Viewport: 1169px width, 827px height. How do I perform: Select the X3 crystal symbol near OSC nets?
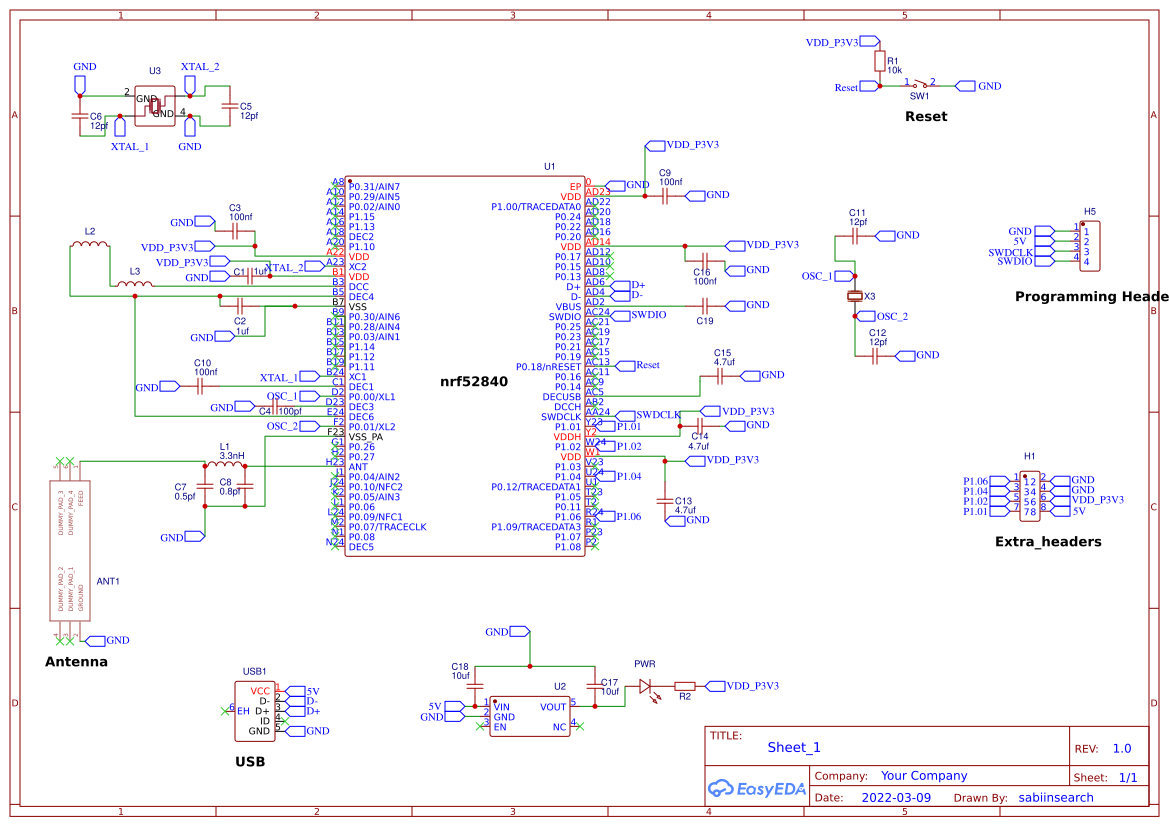pos(855,296)
